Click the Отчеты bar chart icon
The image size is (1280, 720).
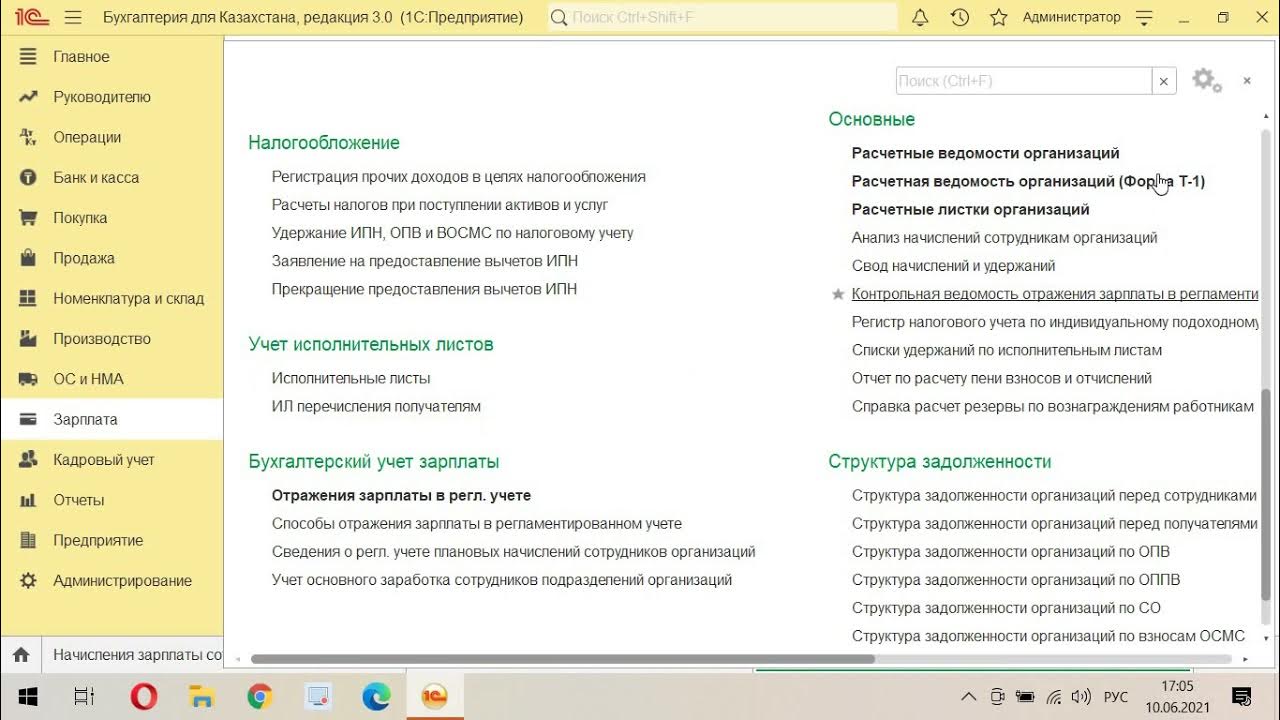(x=28, y=500)
